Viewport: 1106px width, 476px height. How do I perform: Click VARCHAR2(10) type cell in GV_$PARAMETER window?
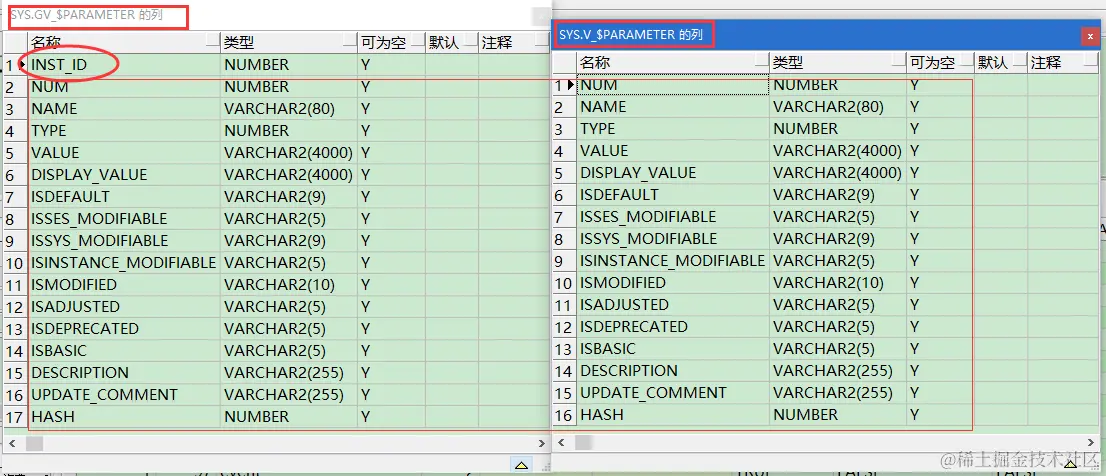pos(289,284)
